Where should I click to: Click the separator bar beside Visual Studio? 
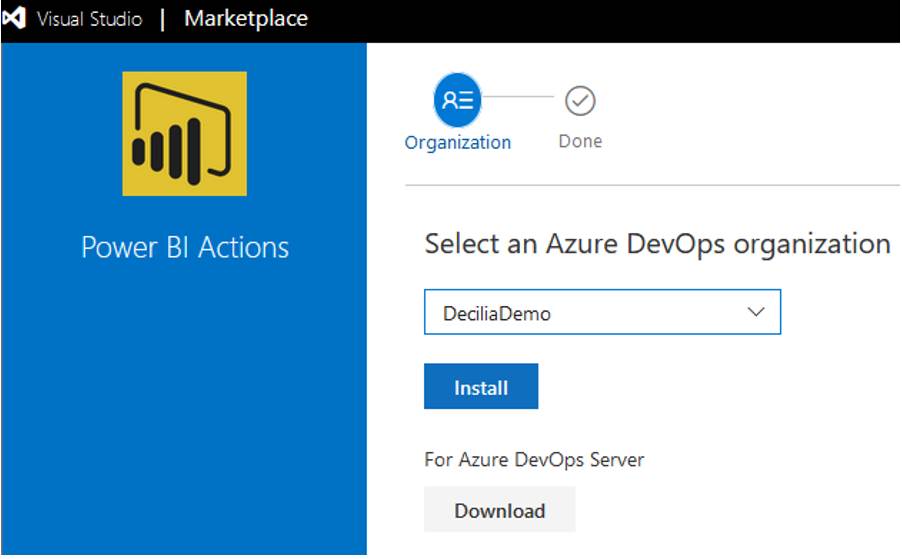click(x=163, y=19)
